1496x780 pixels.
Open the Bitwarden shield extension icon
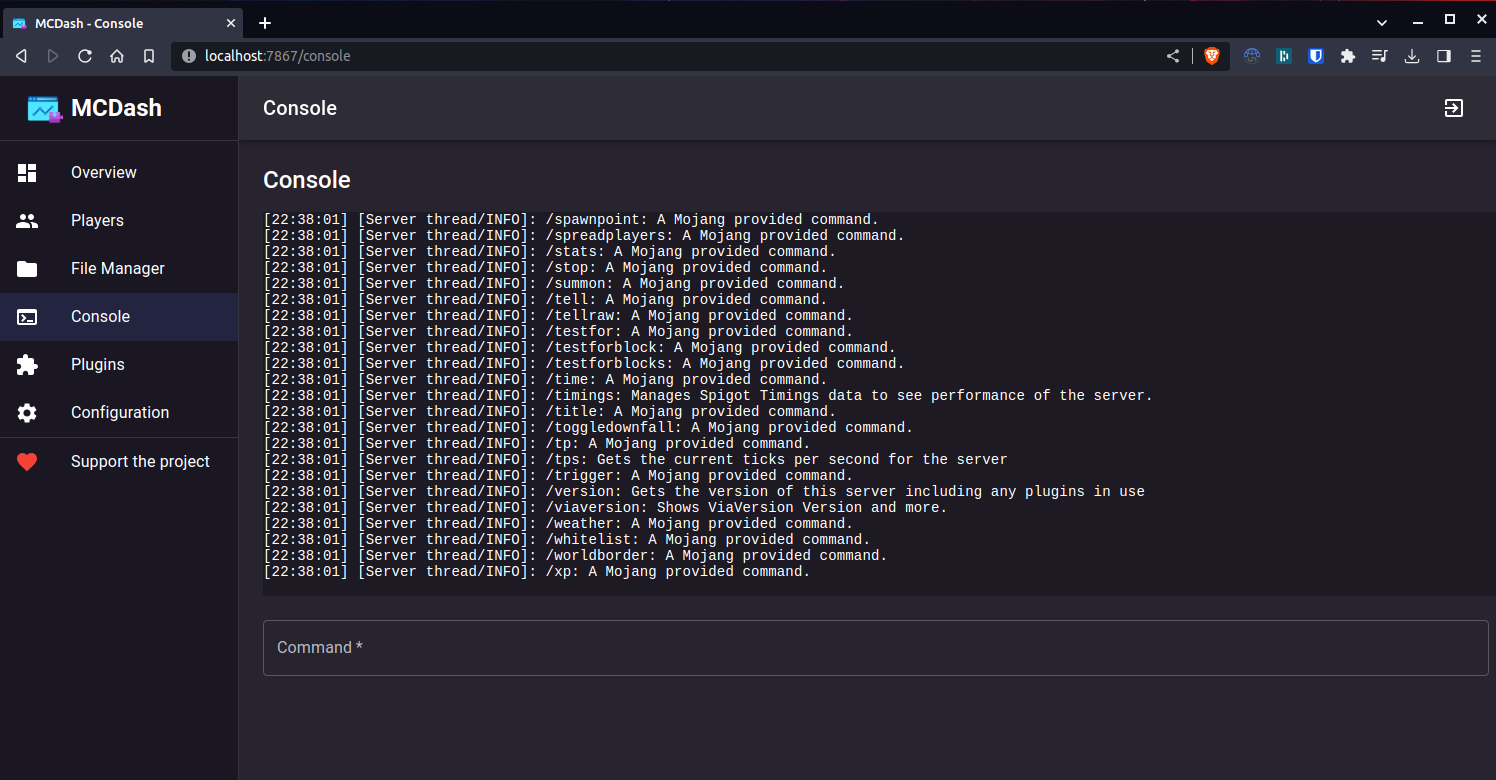[1316, 57]
